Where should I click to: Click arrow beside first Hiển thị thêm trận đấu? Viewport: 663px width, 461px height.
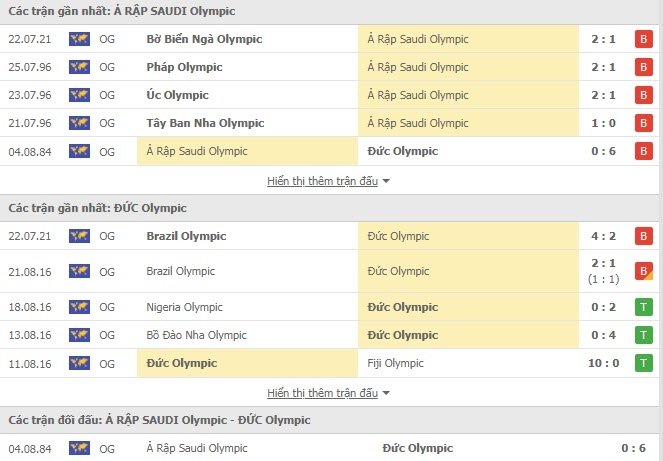tap(386, 181)
